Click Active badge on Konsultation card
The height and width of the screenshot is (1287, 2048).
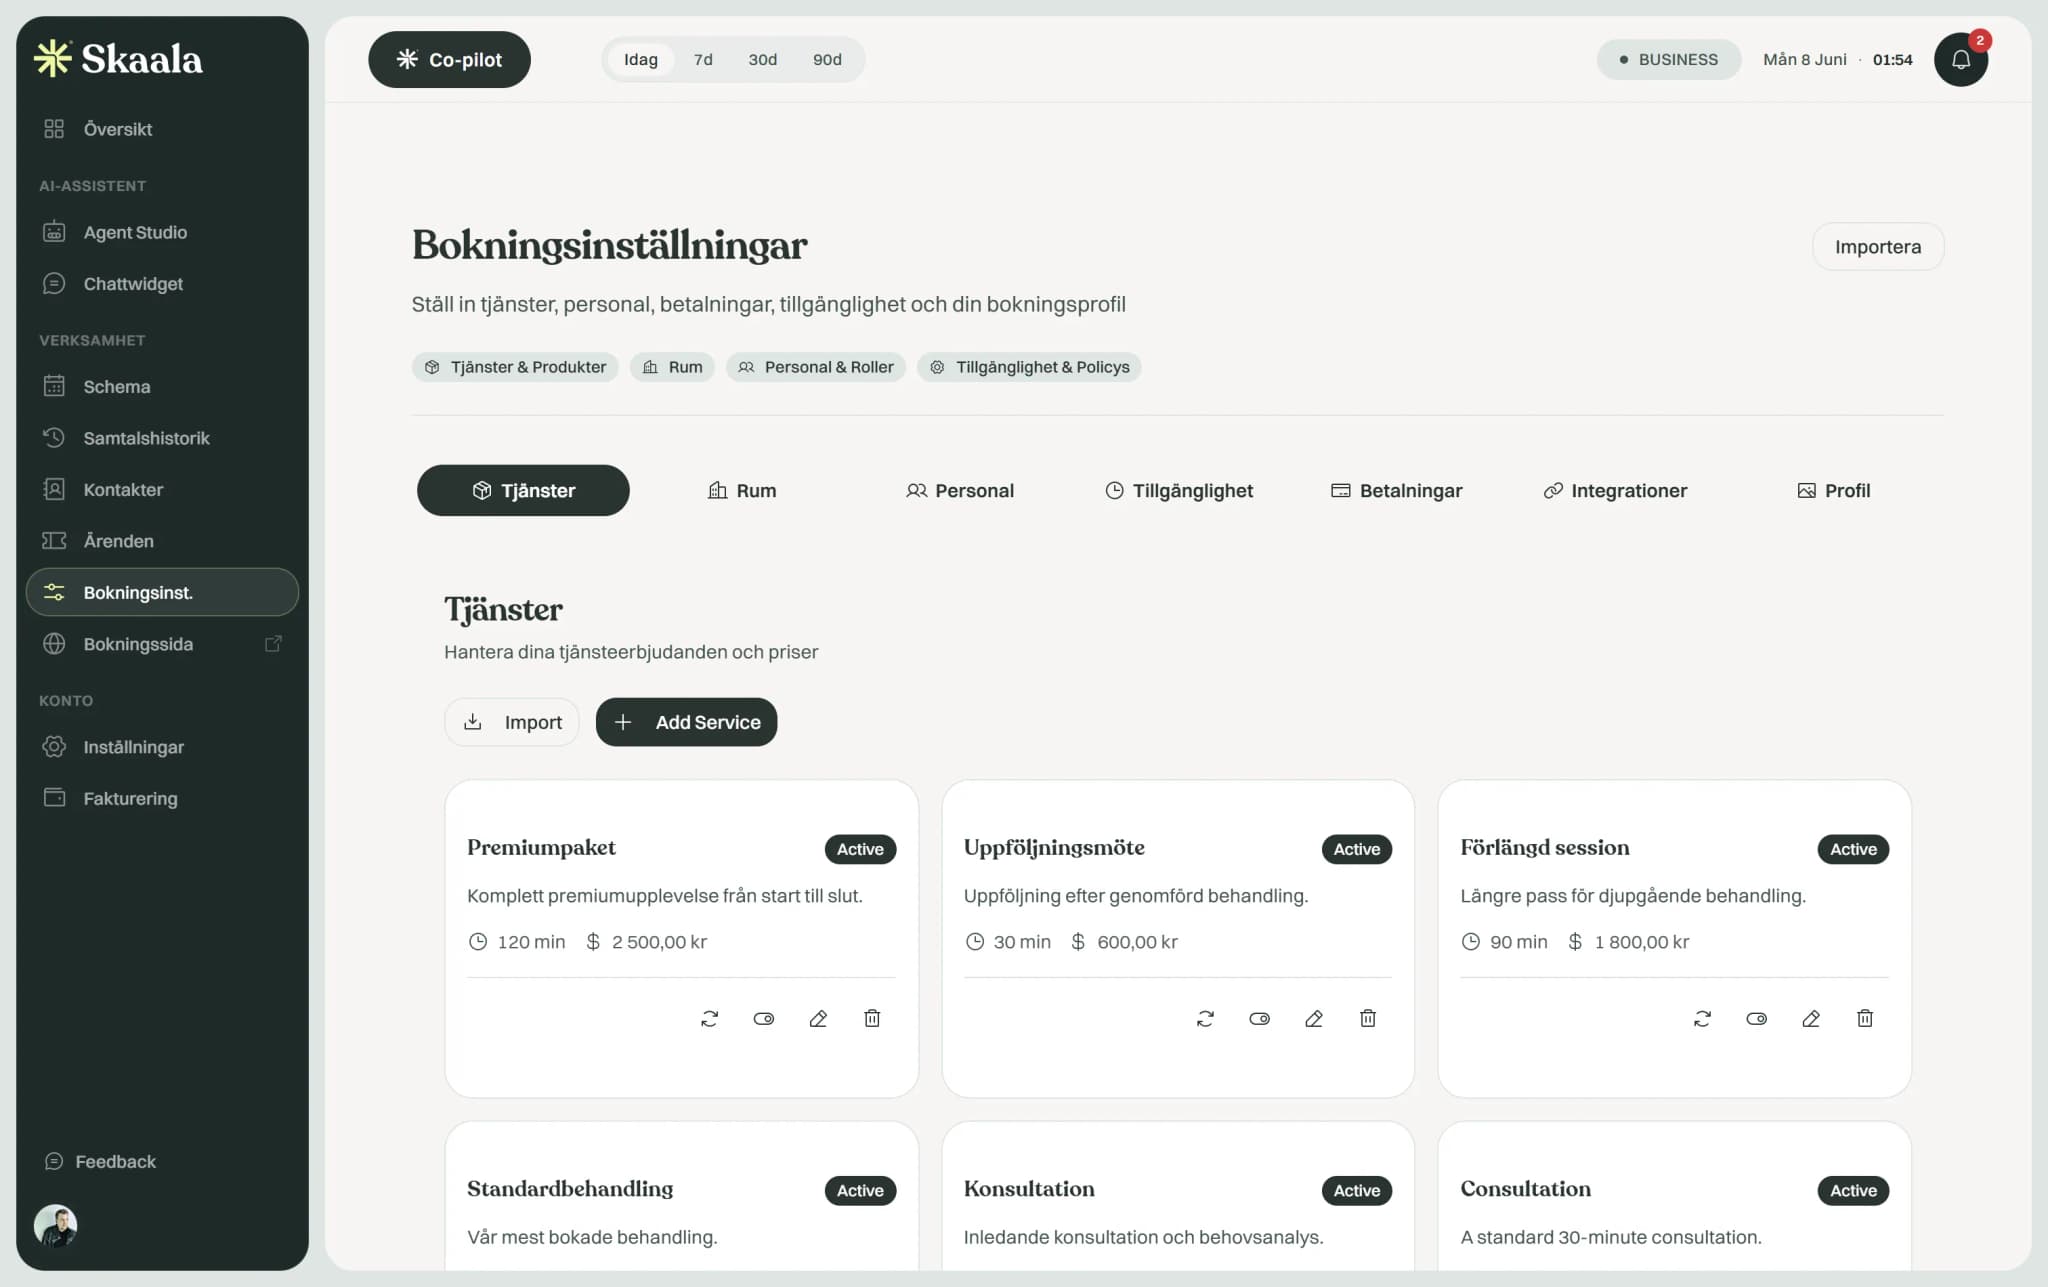pos(1357,1190)
